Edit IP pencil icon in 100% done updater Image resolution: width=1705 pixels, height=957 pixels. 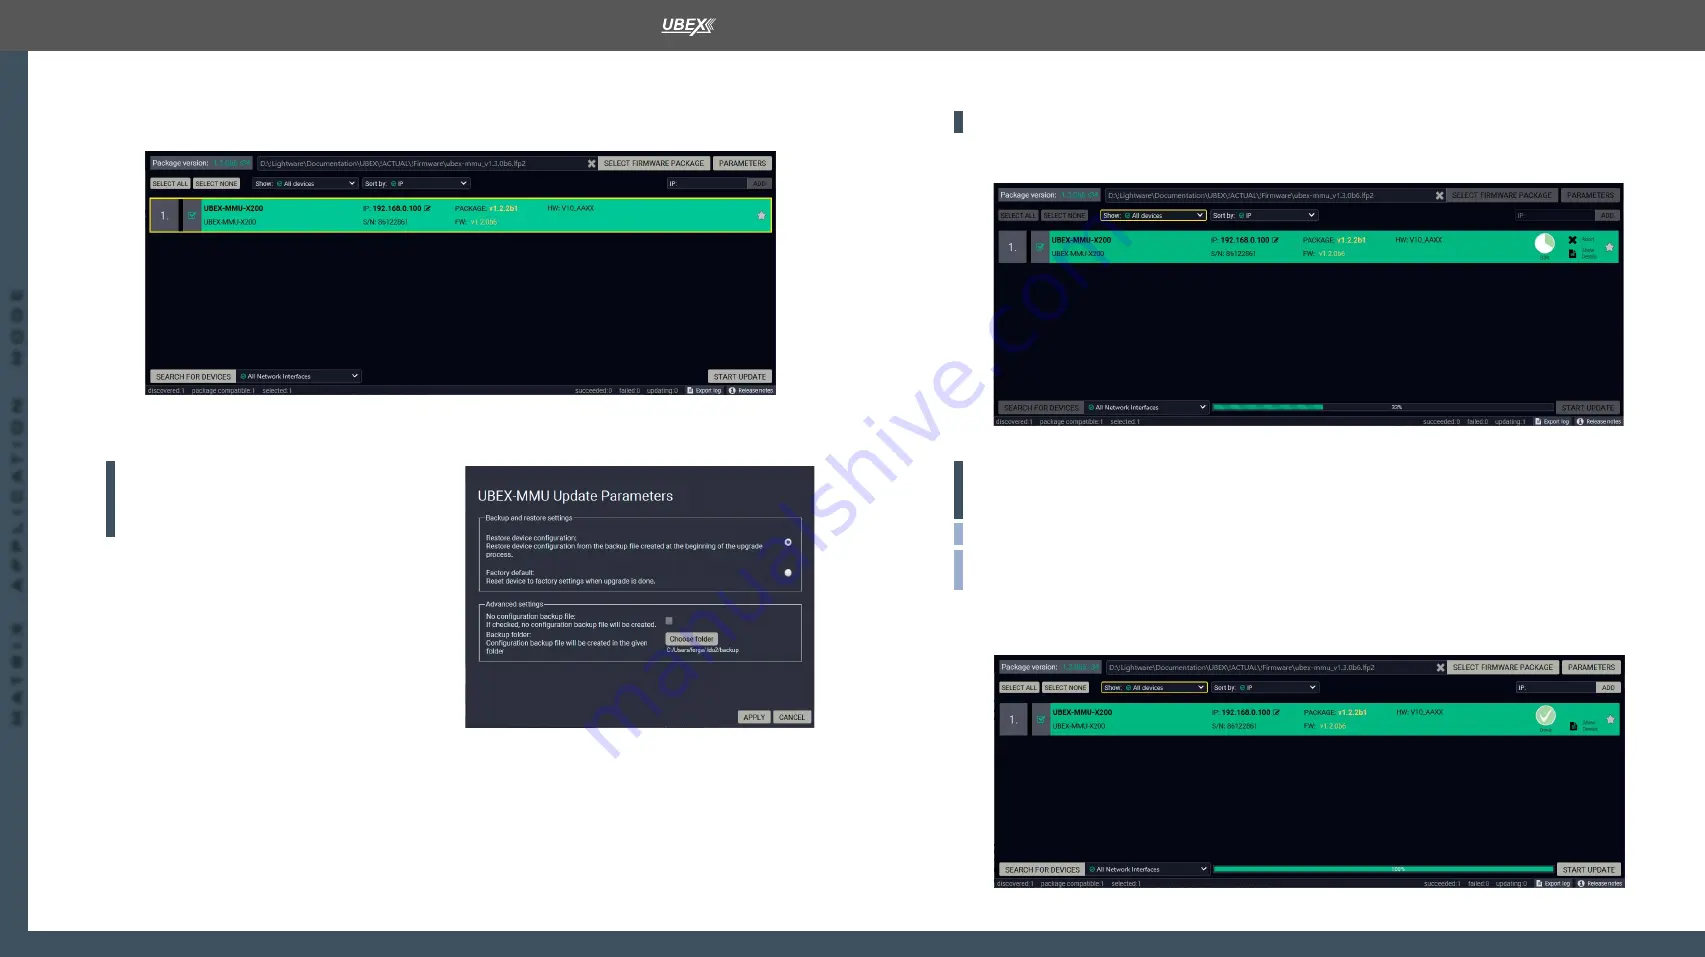(1276, 712)
